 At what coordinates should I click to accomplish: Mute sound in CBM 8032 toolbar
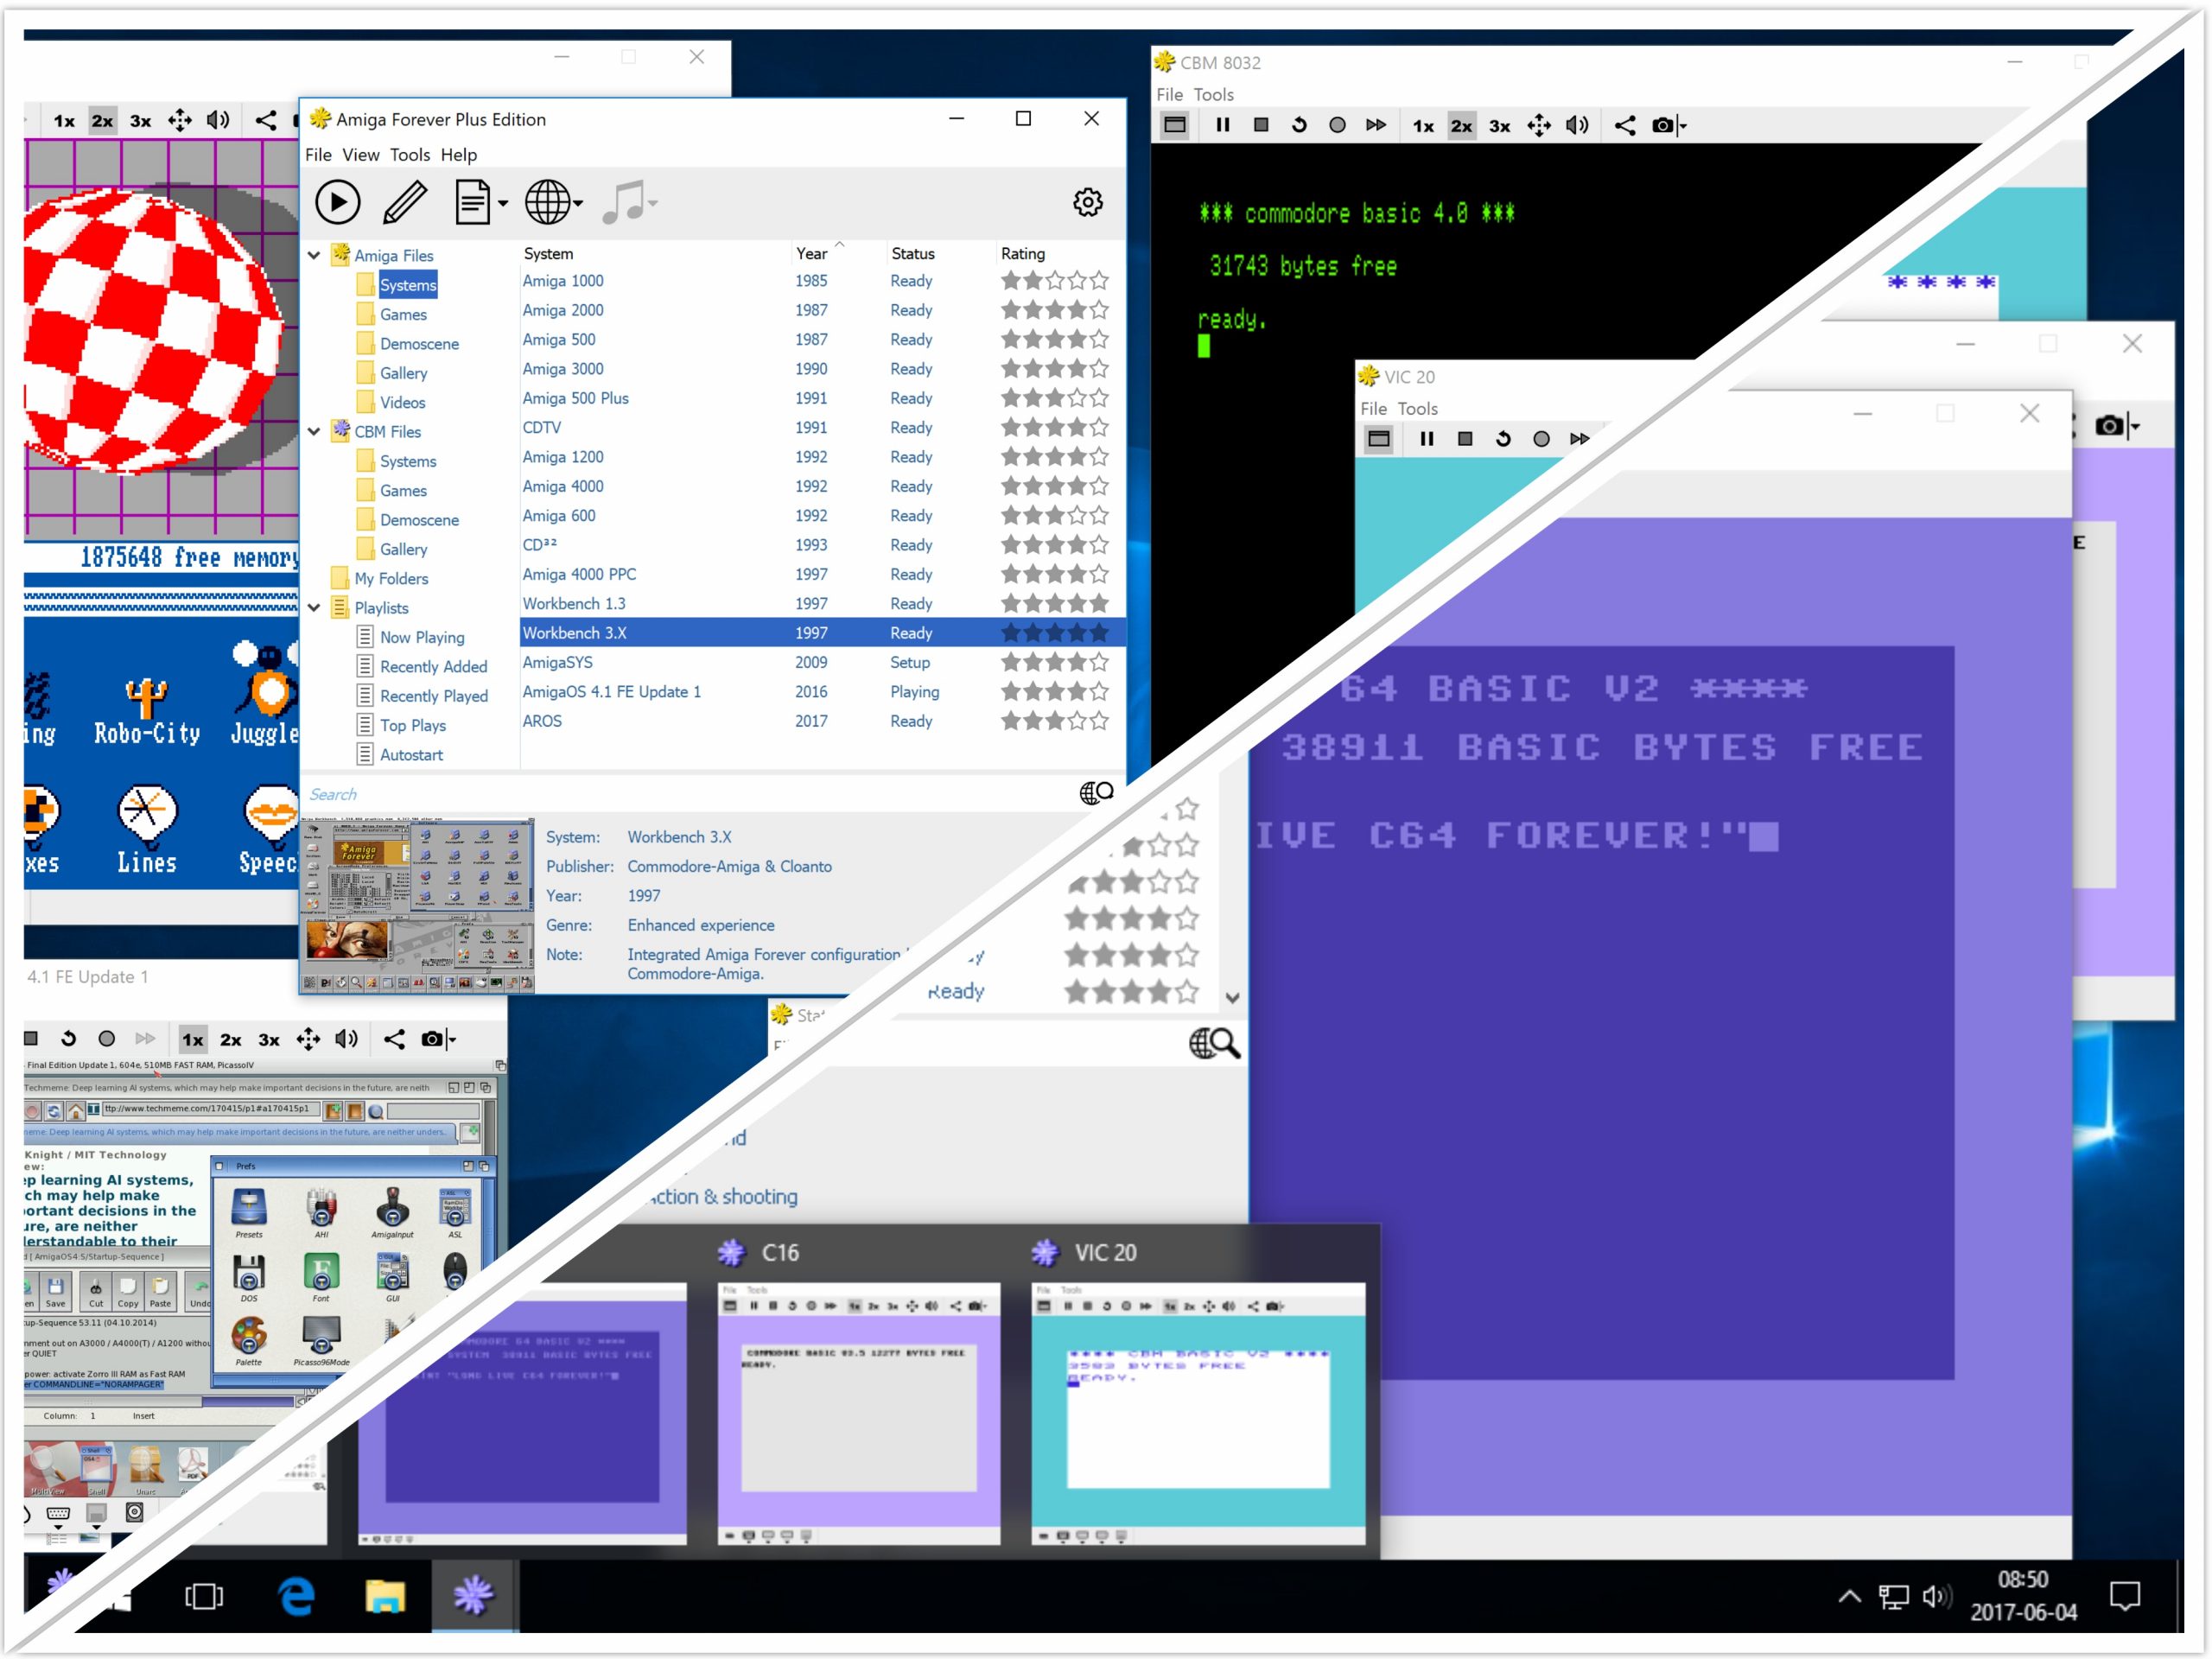(1577, 125)
